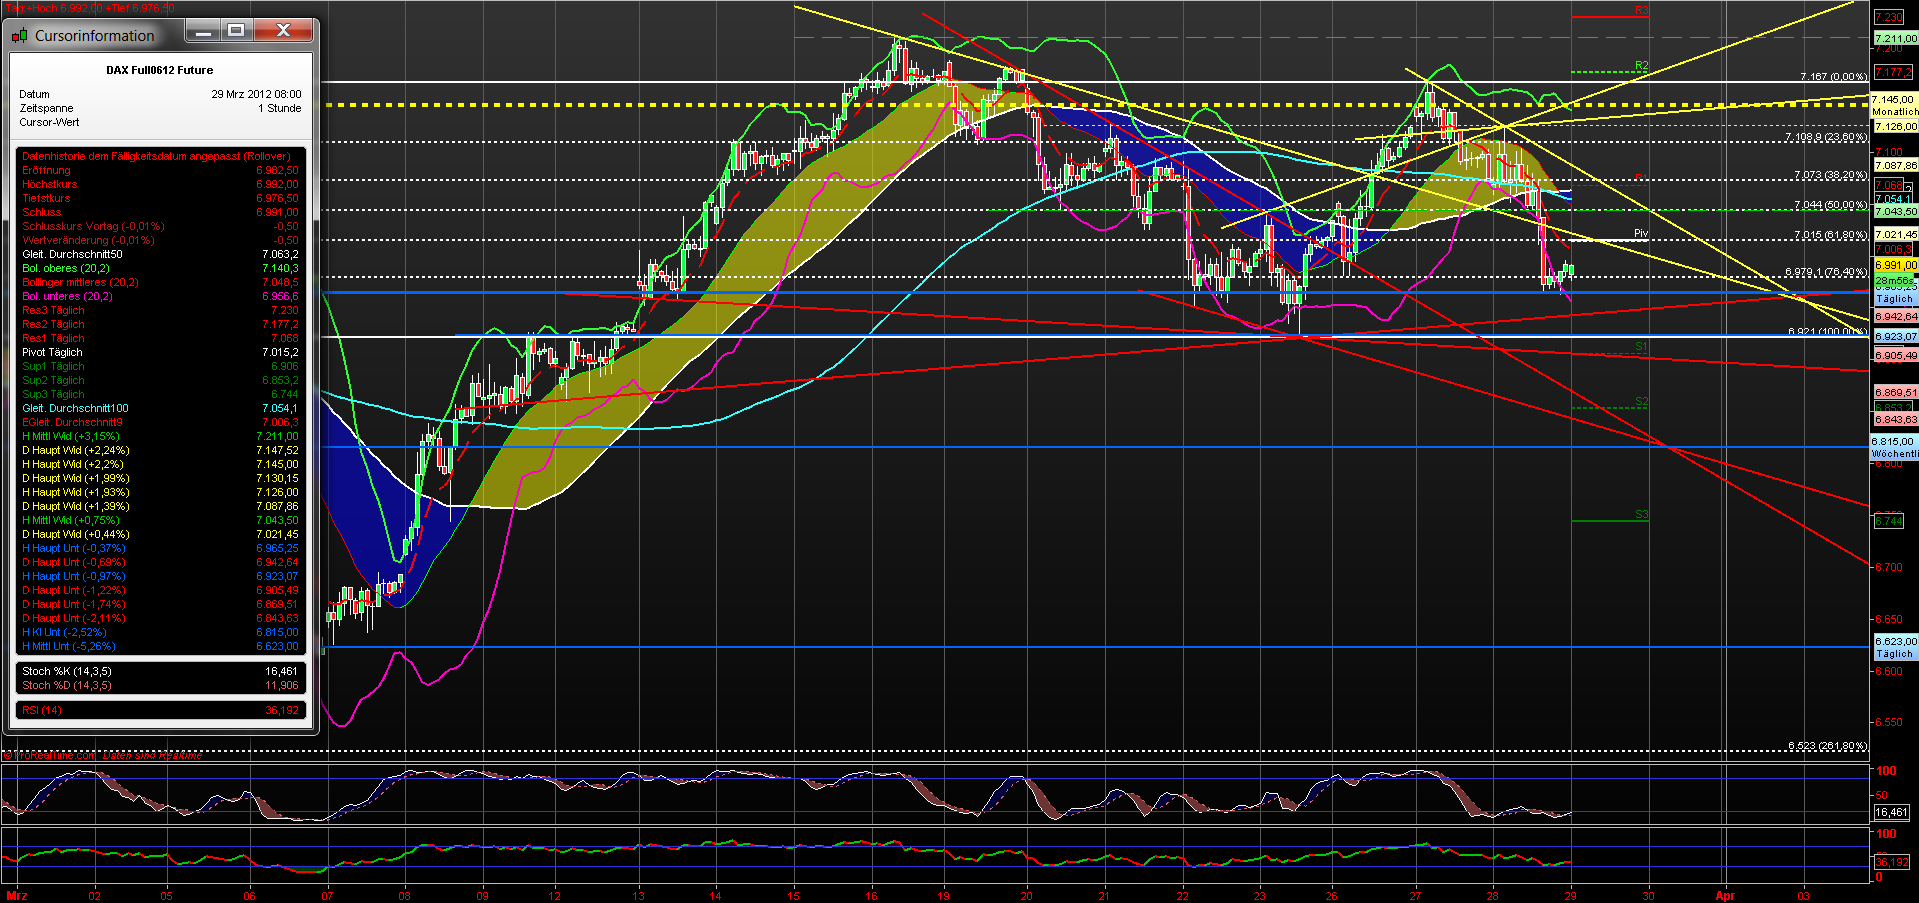
Task: Click the current price tag 6.991,00
Action: click(1896, 265)
